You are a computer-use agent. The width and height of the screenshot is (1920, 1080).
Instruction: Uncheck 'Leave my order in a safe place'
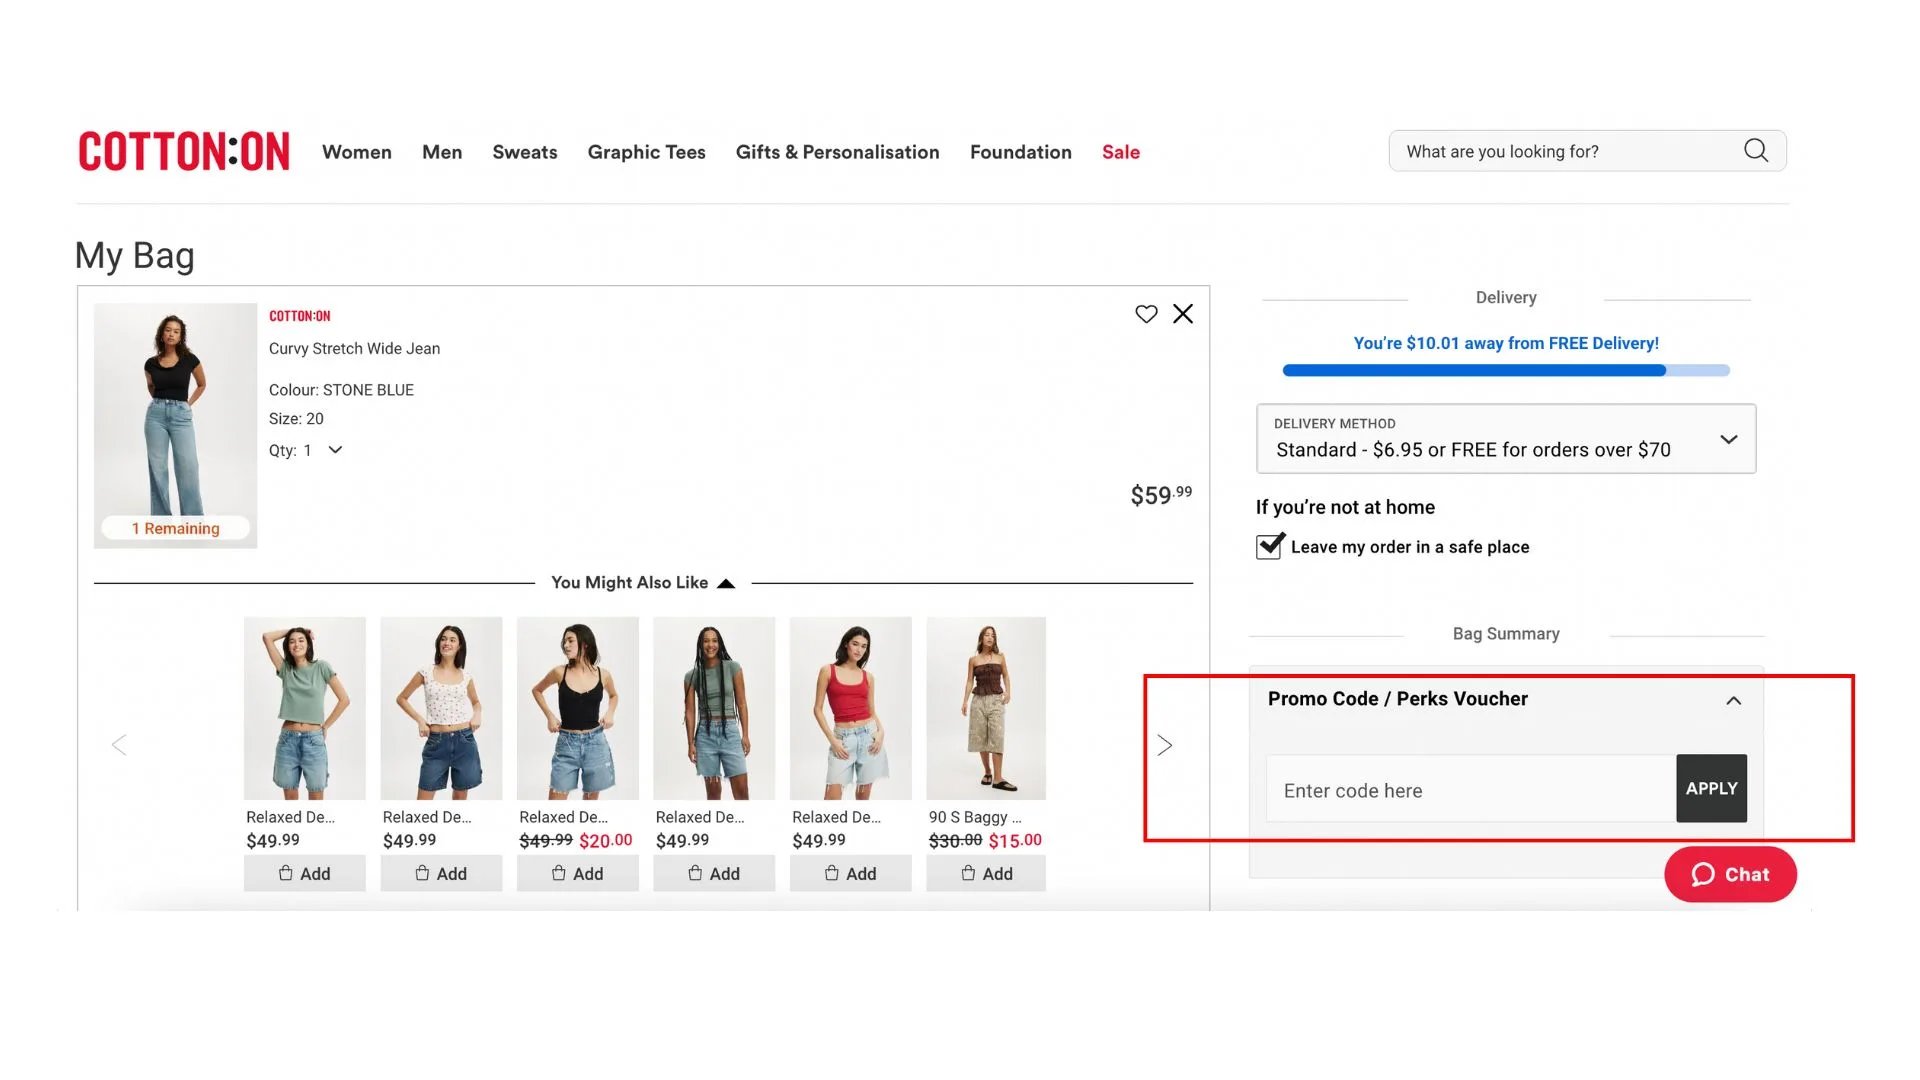point(1268,546)
